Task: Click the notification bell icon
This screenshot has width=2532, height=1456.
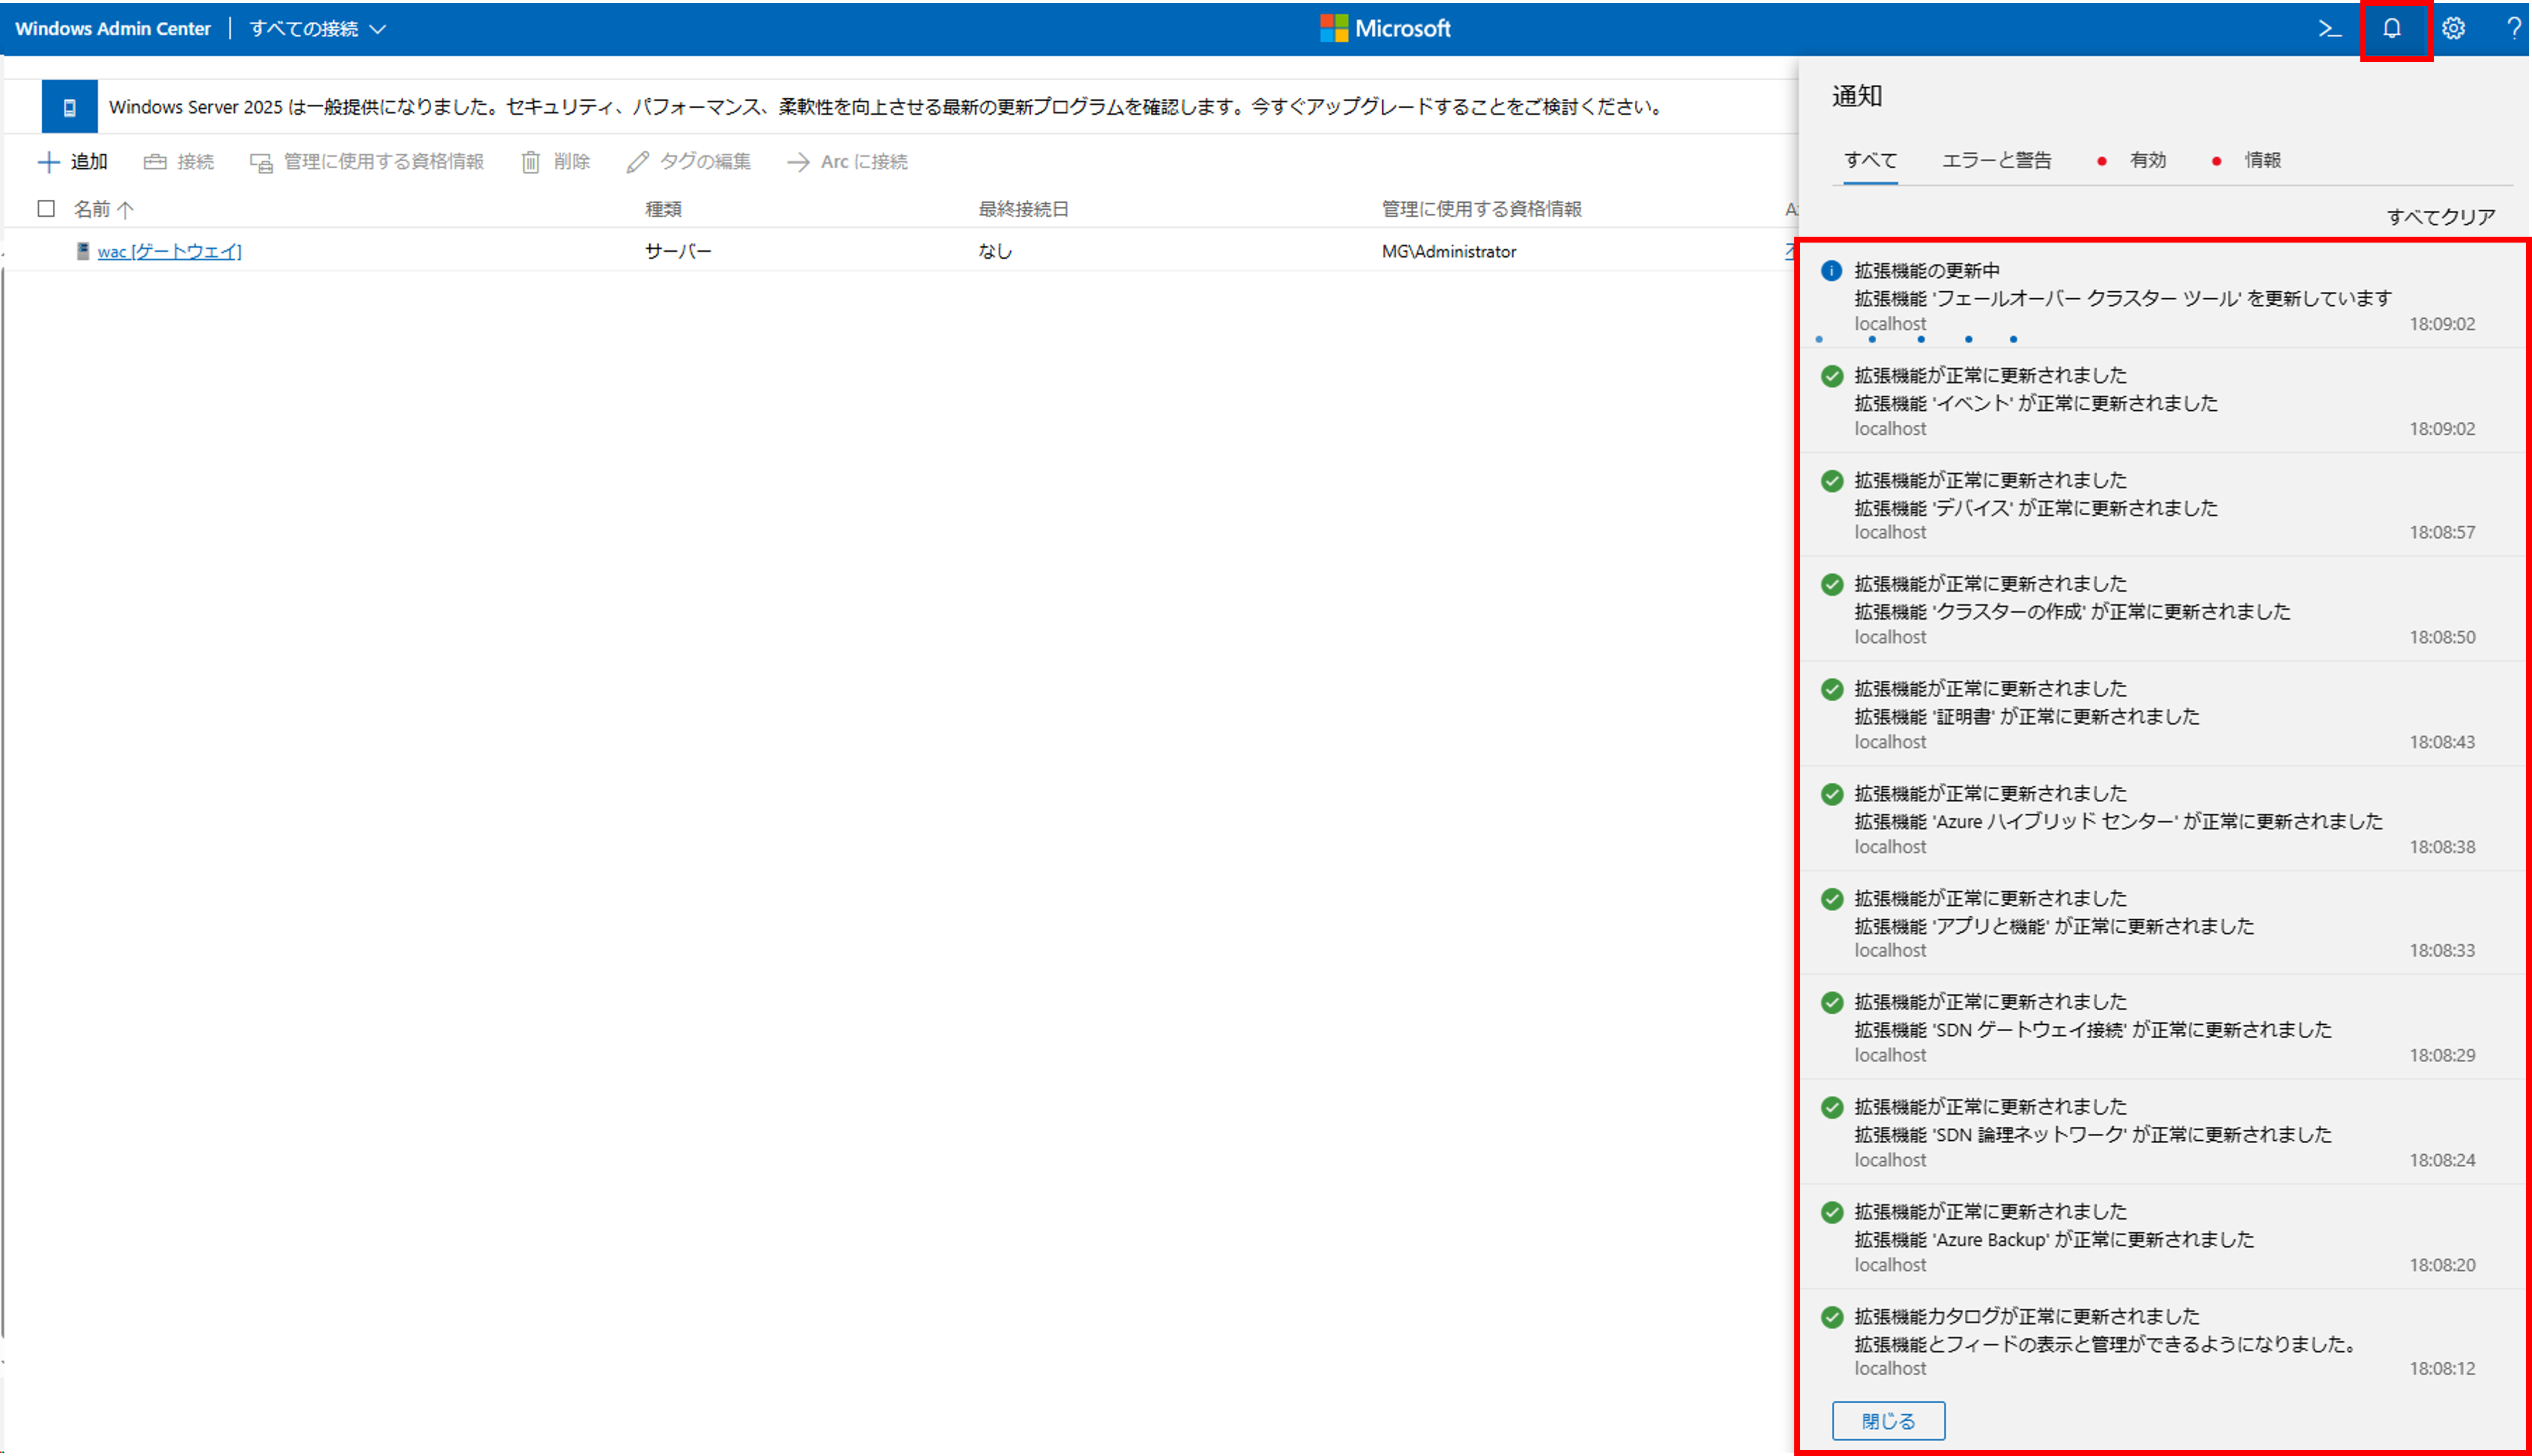Action: click(x=2392, y=29)
